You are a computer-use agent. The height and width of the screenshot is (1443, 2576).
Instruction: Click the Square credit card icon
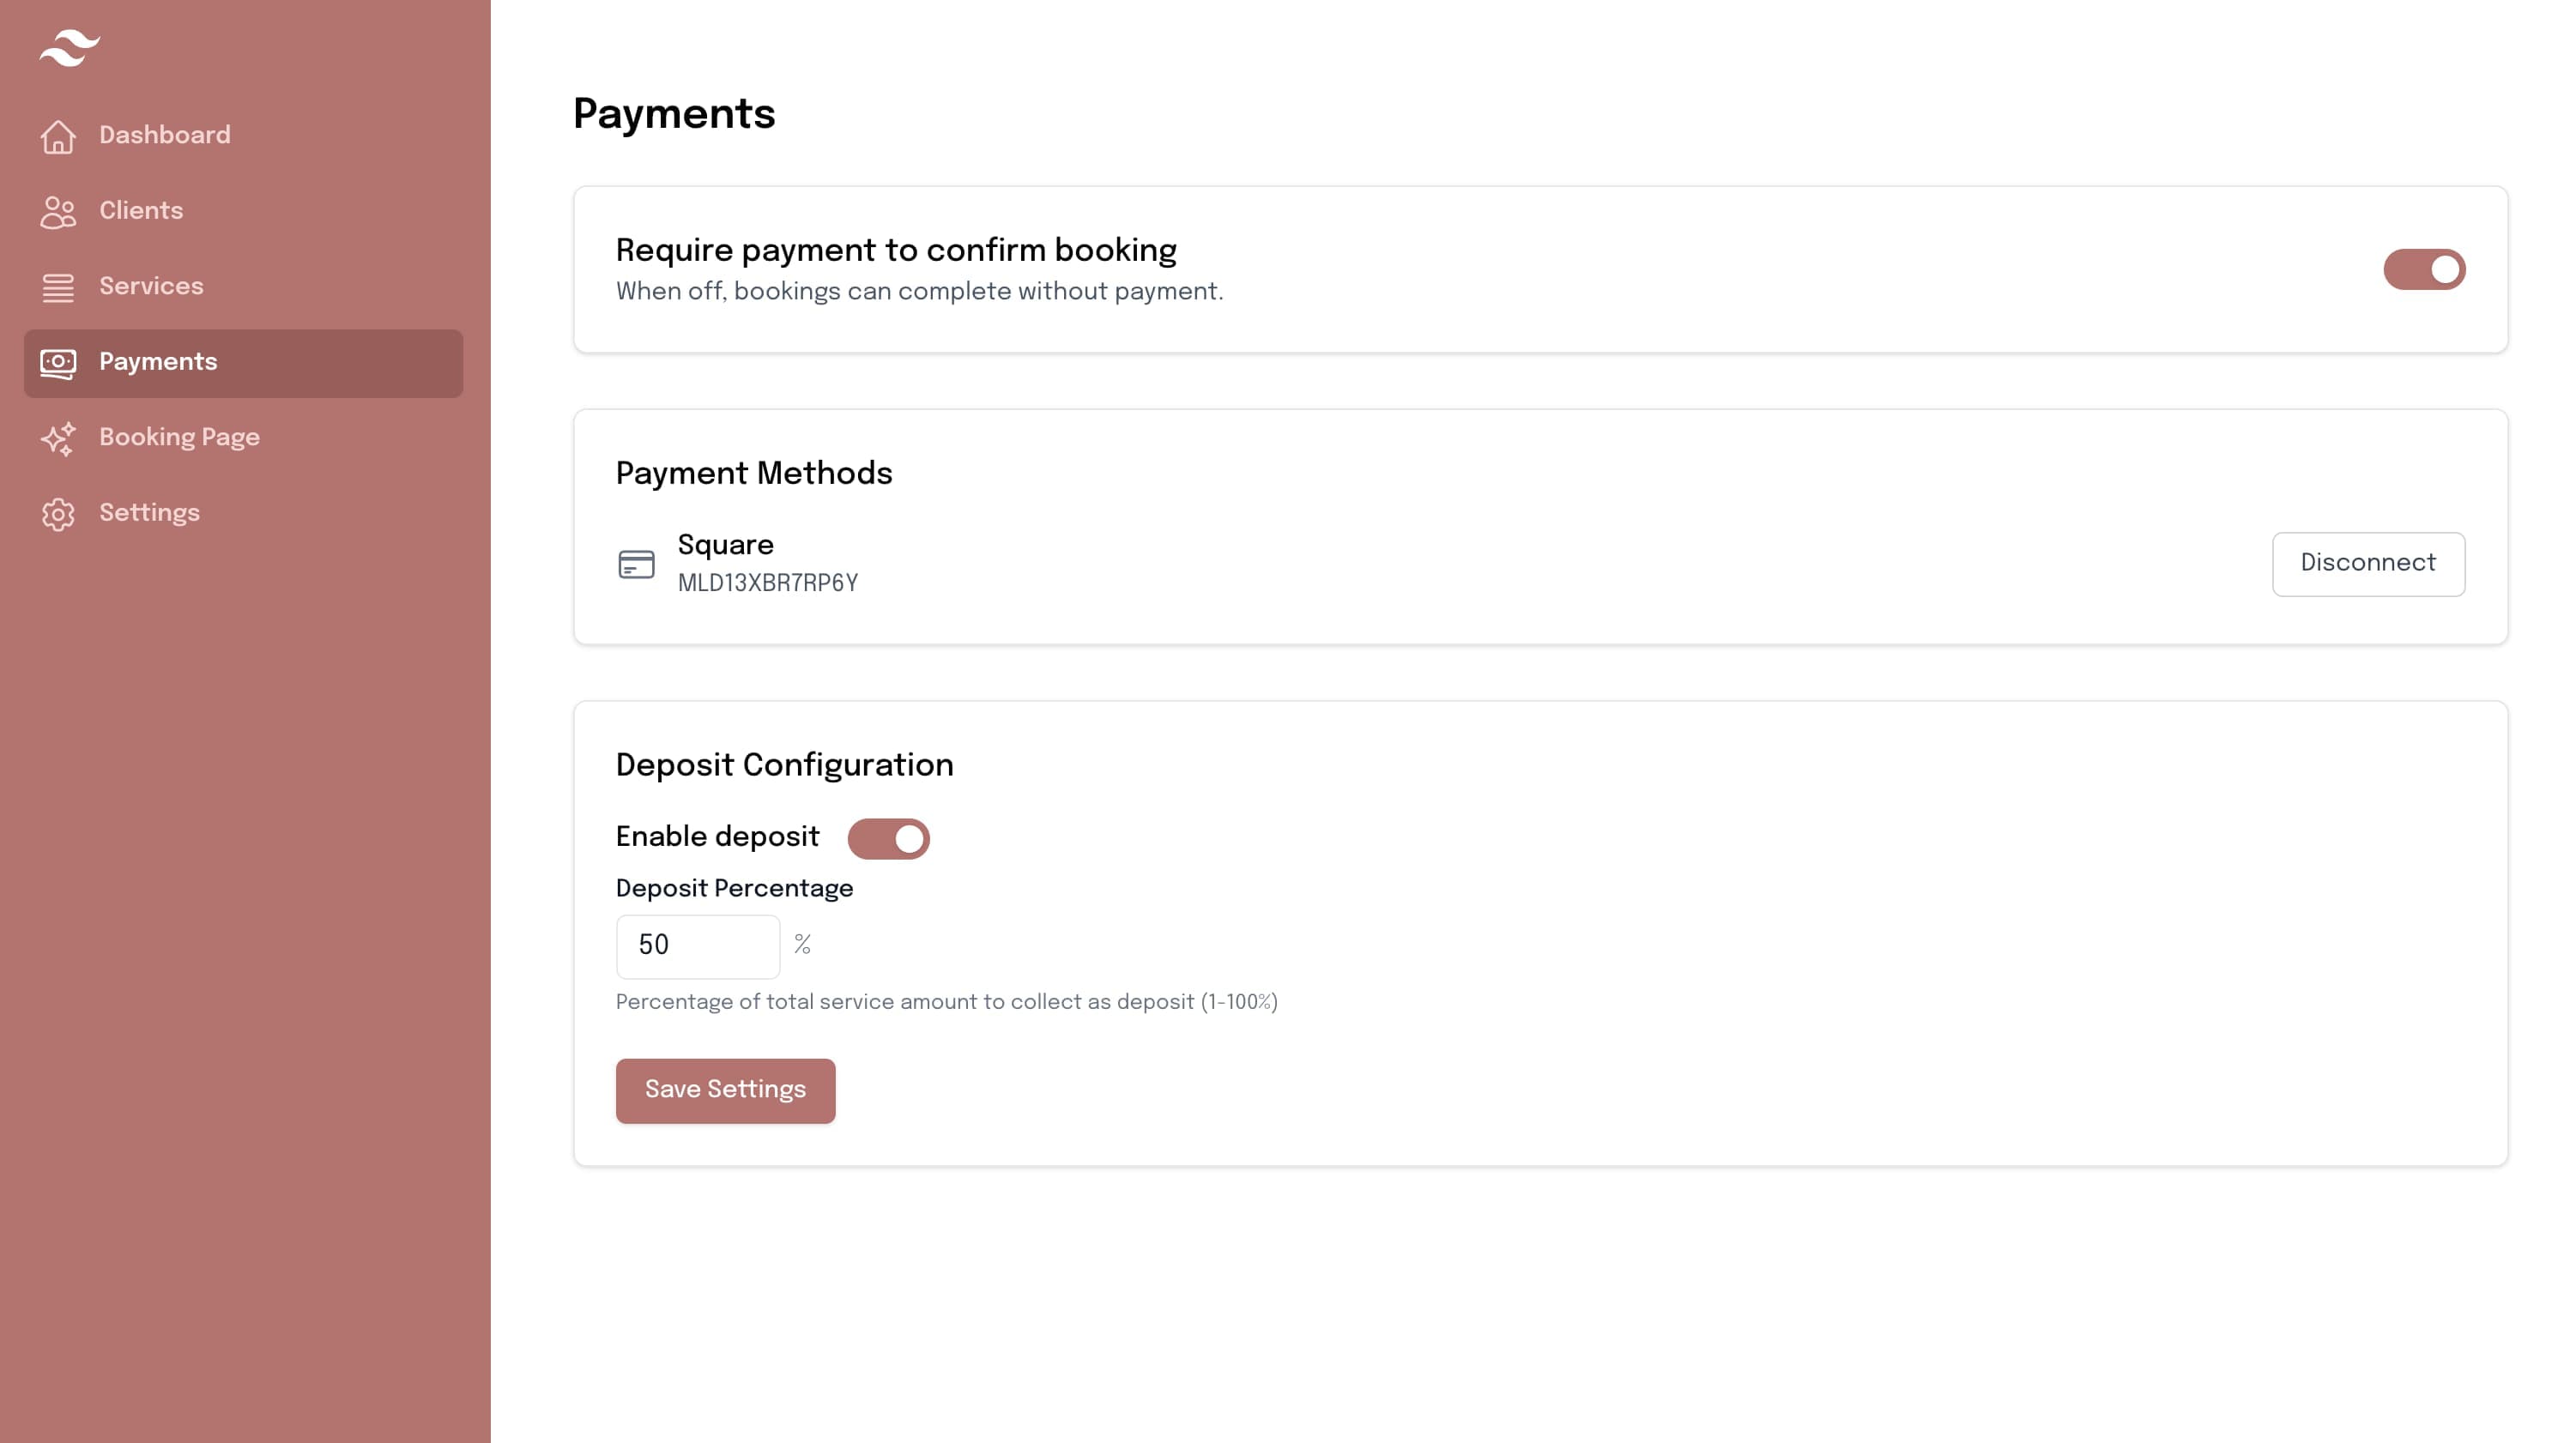point(636,565)
